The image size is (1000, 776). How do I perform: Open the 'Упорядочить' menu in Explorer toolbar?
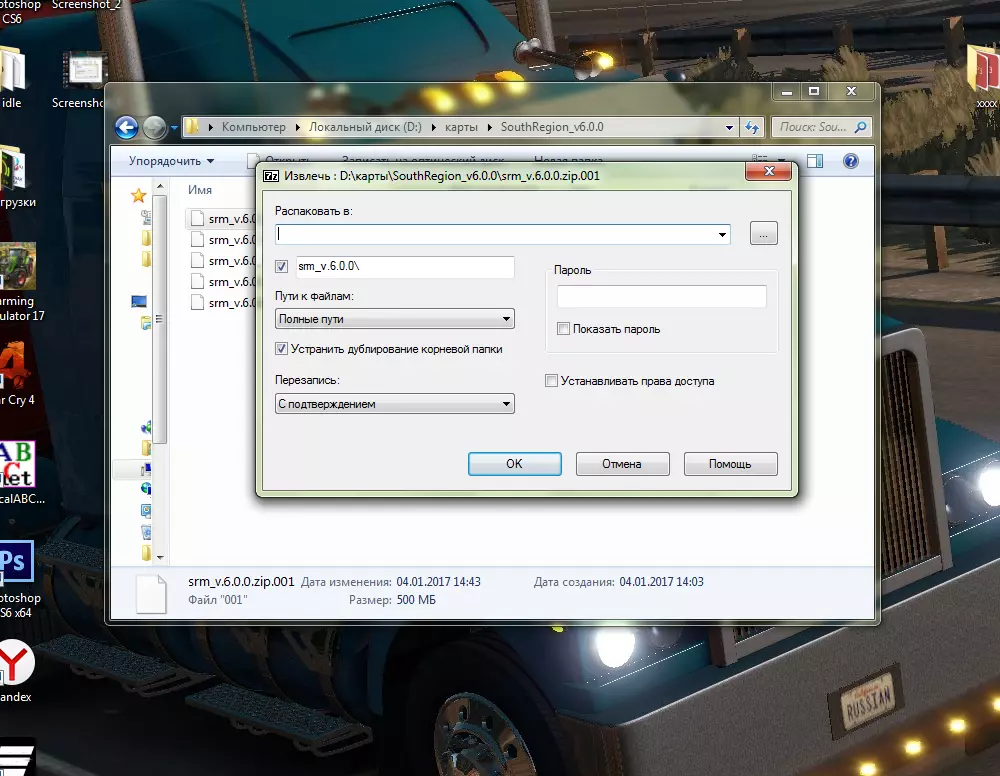(171, 161)
